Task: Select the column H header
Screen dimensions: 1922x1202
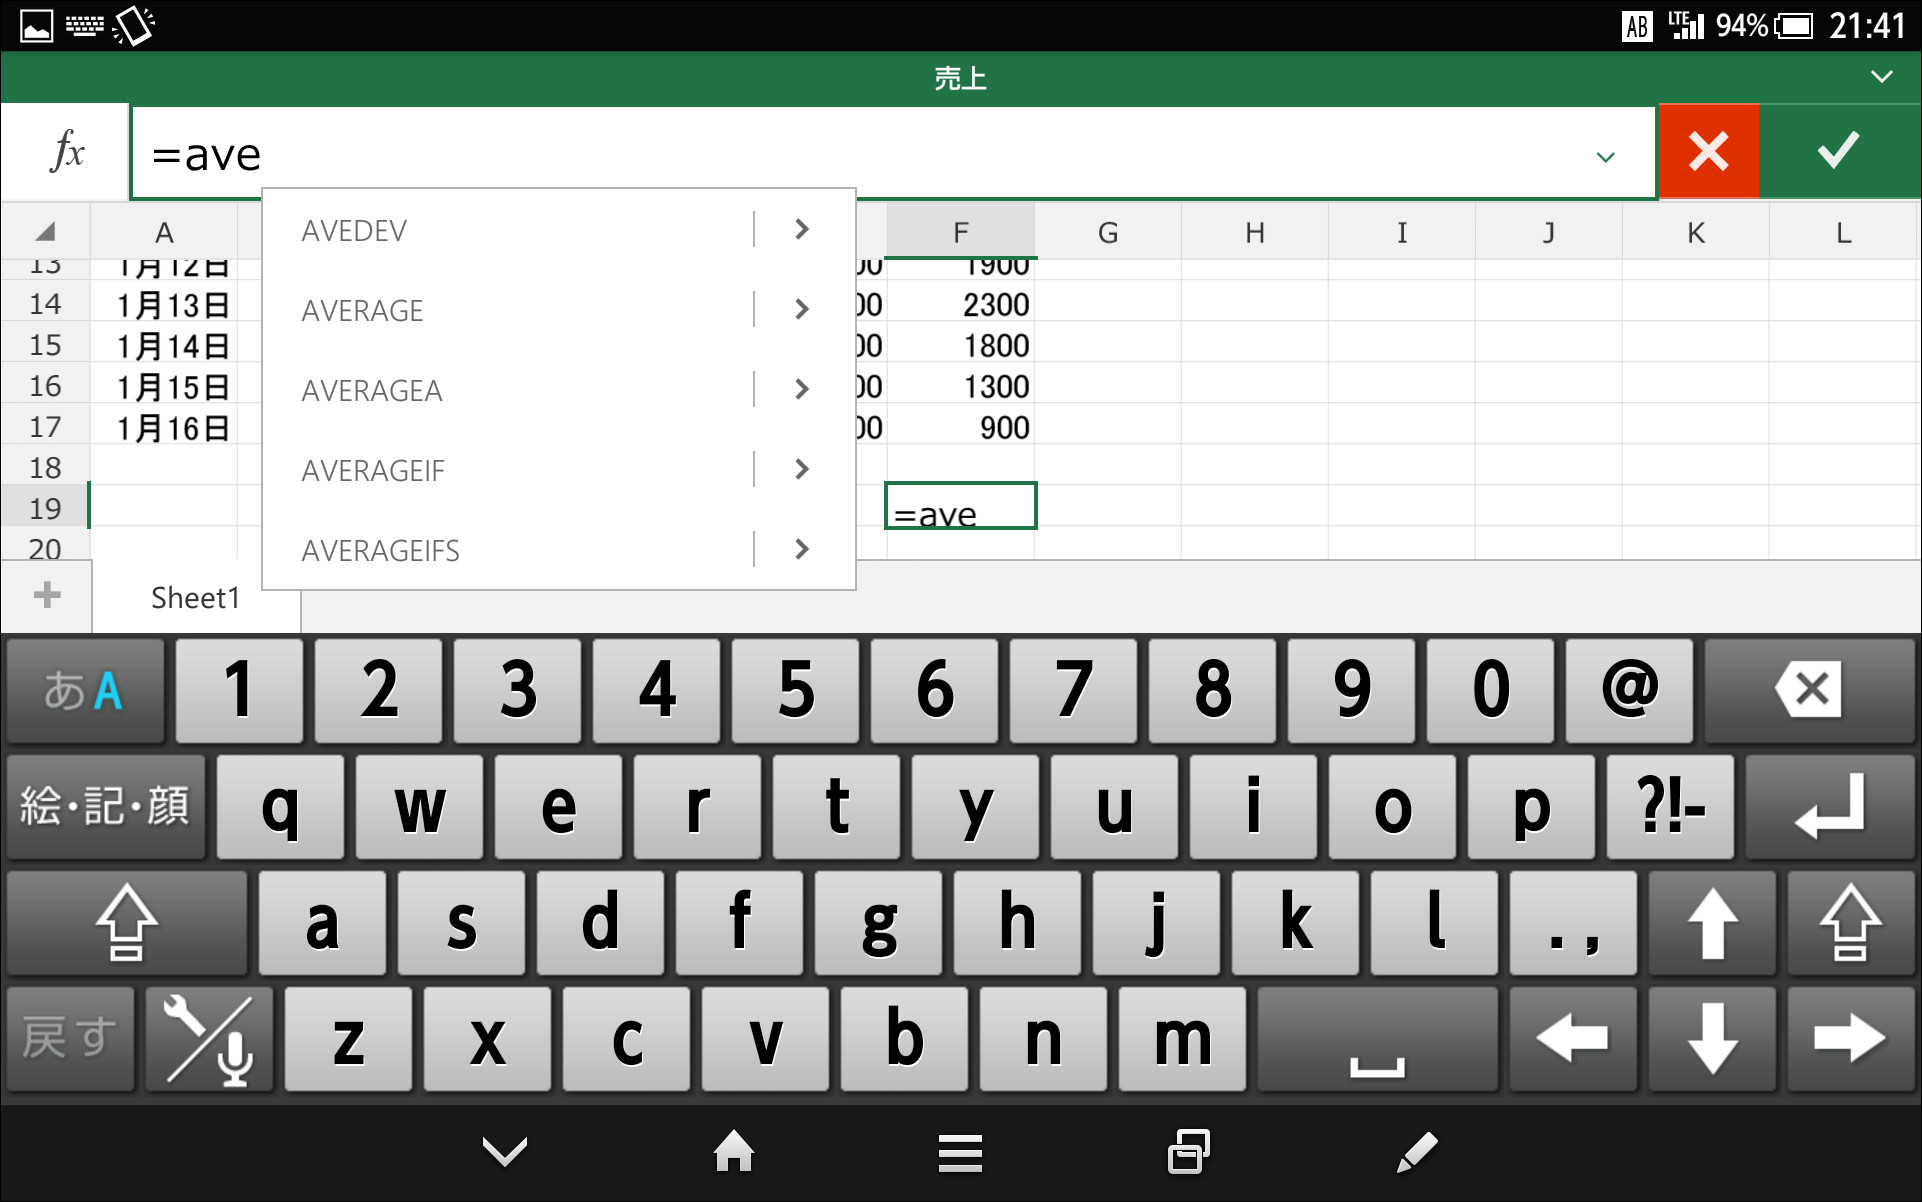Action: [x=1254, y=233]
